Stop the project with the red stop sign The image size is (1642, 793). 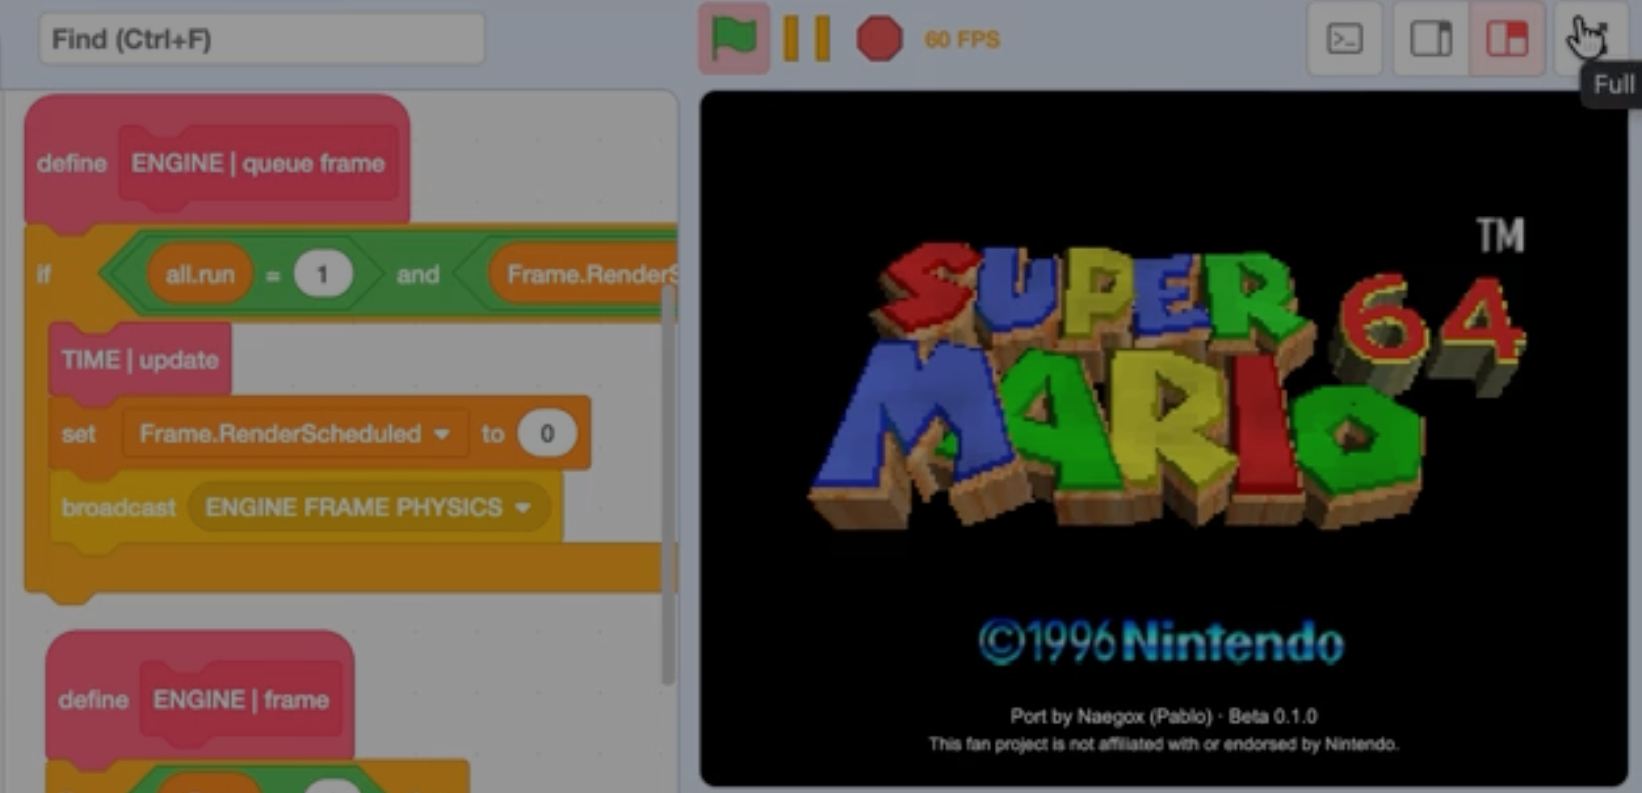pos(879,39)
